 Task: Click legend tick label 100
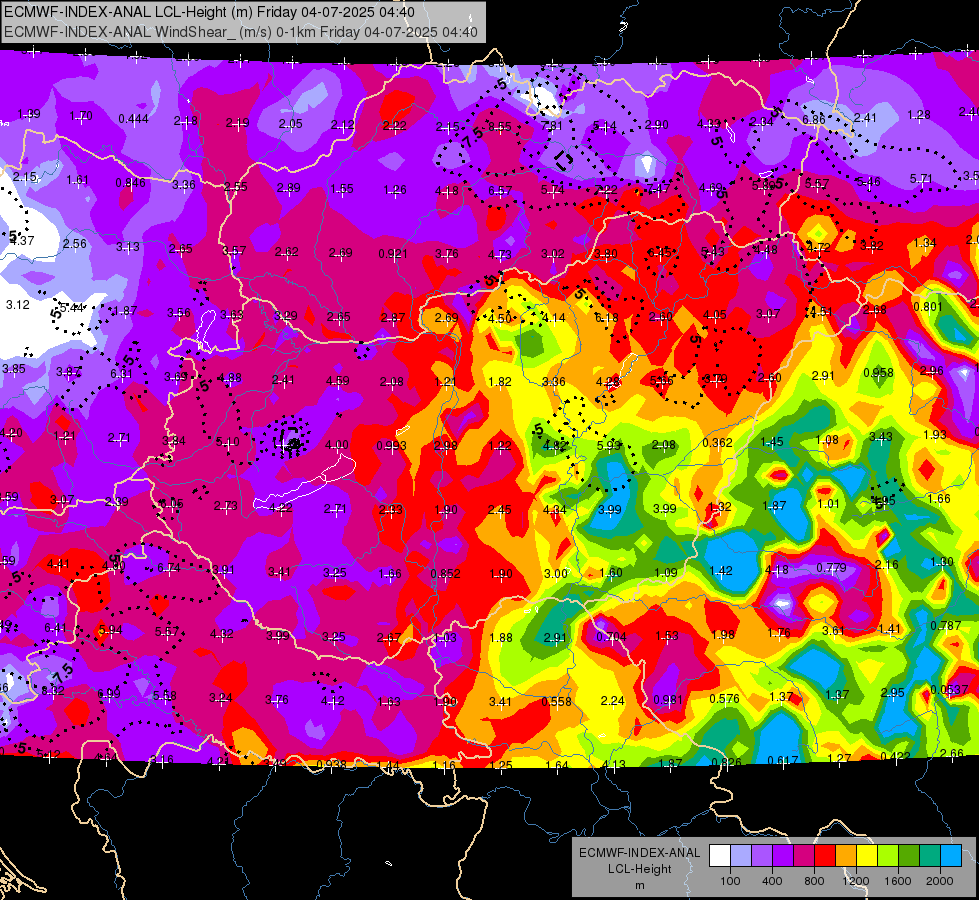point(730,881)
